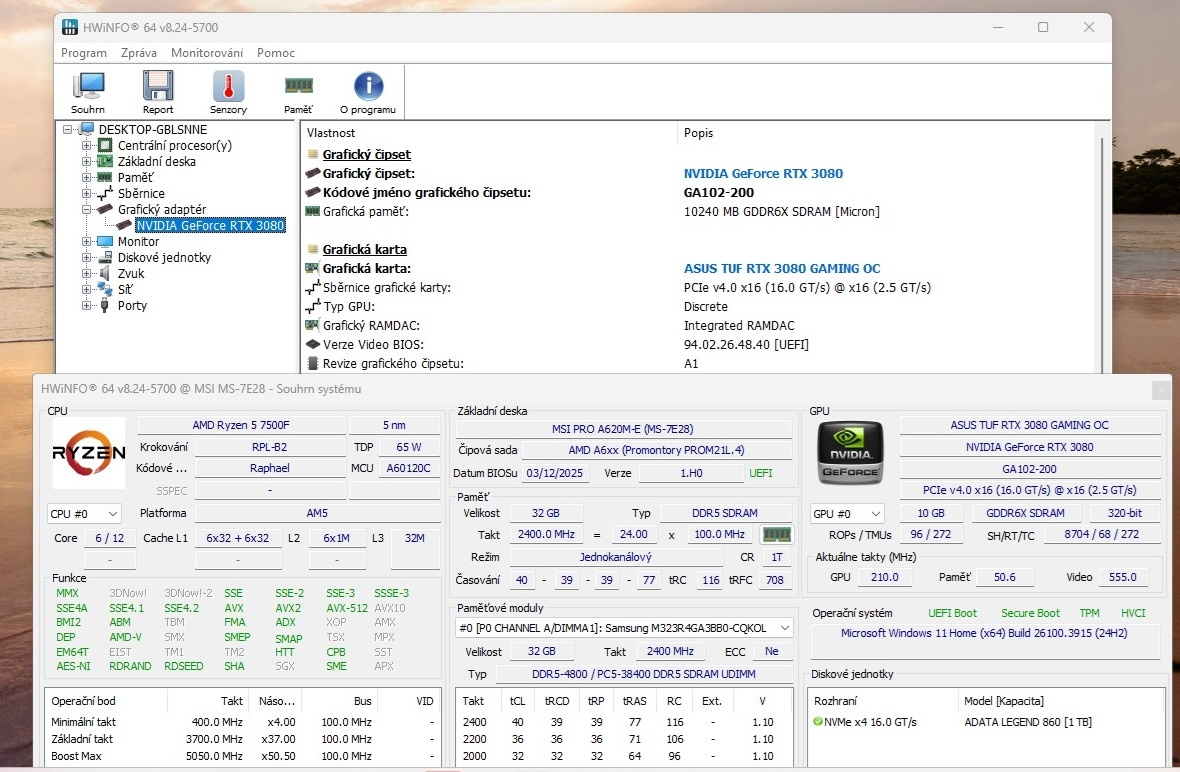Select NVIDIA GeForce RTX 3080 in the device tree
The width and height of the screenshot is (1180, 772).
tap(210, 225)
